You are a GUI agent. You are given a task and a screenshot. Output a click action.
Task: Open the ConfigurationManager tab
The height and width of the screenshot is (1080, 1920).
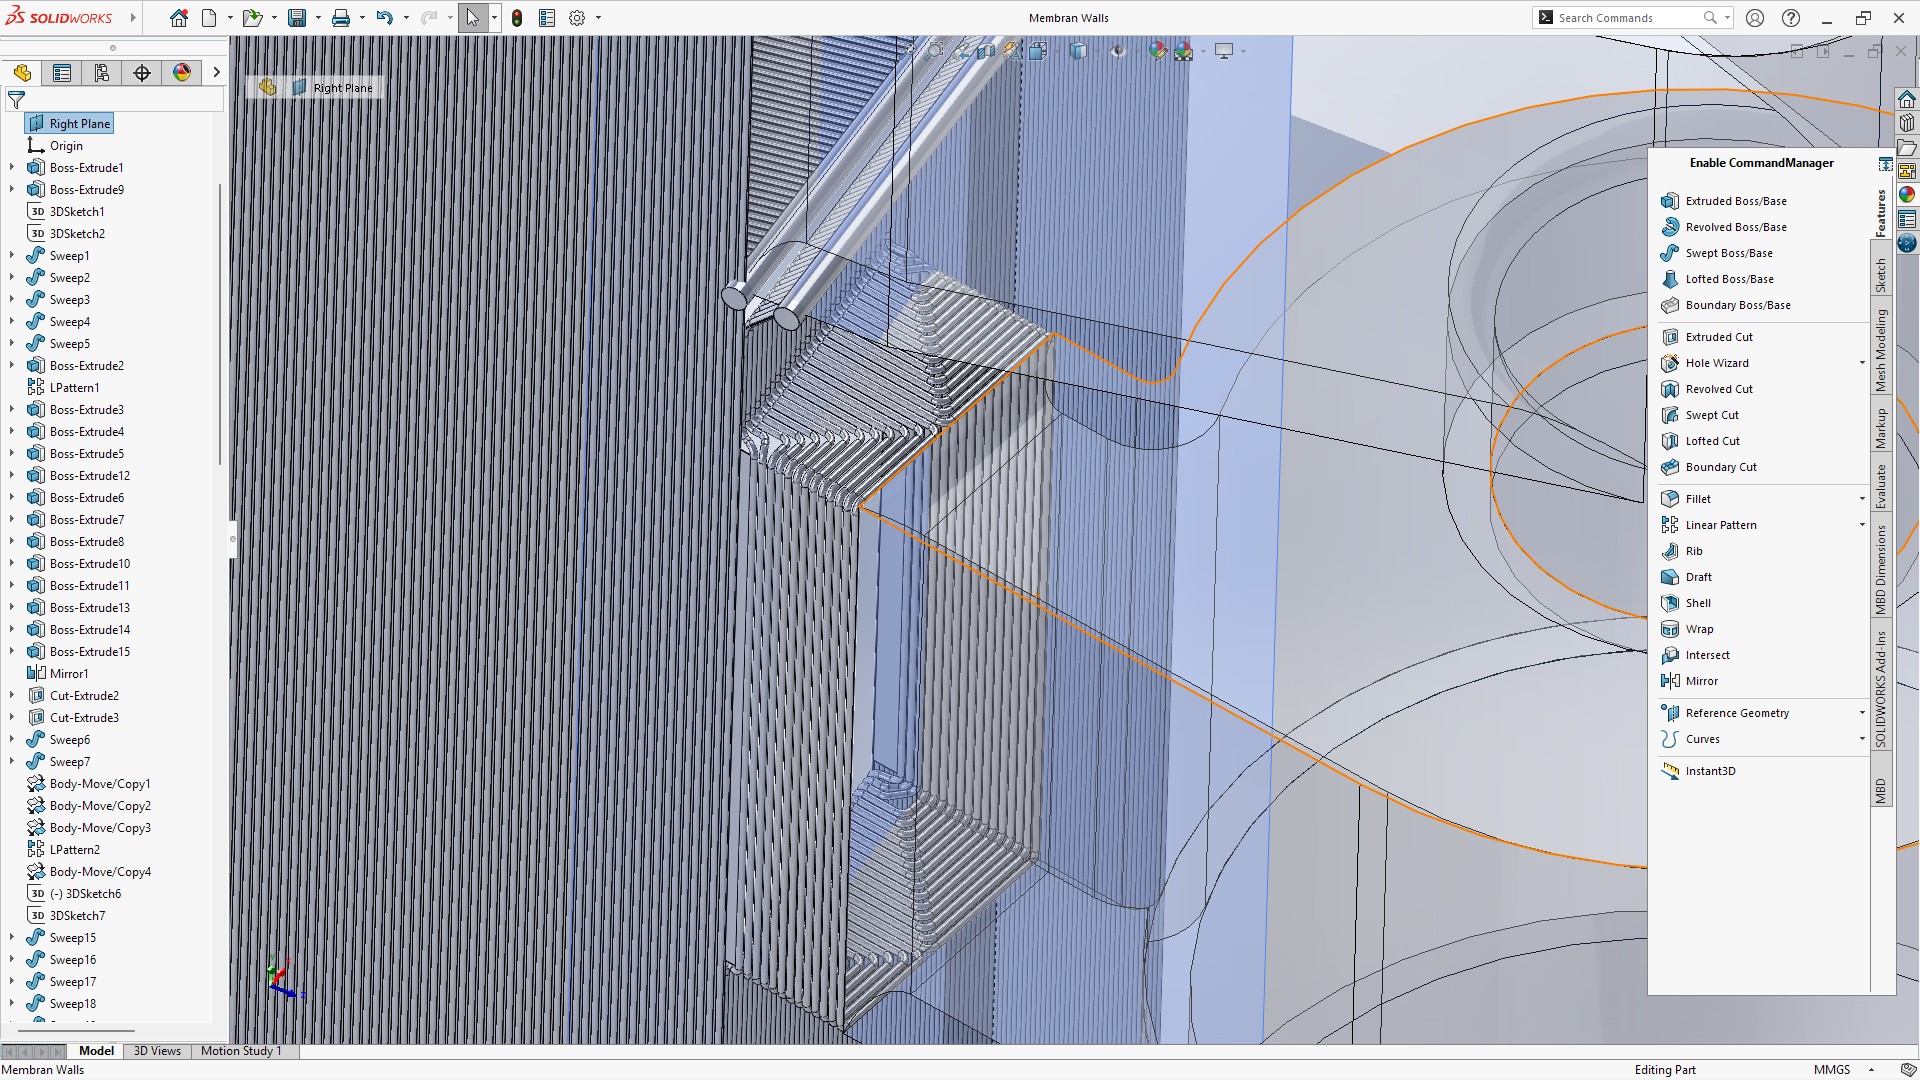point(101,72)
